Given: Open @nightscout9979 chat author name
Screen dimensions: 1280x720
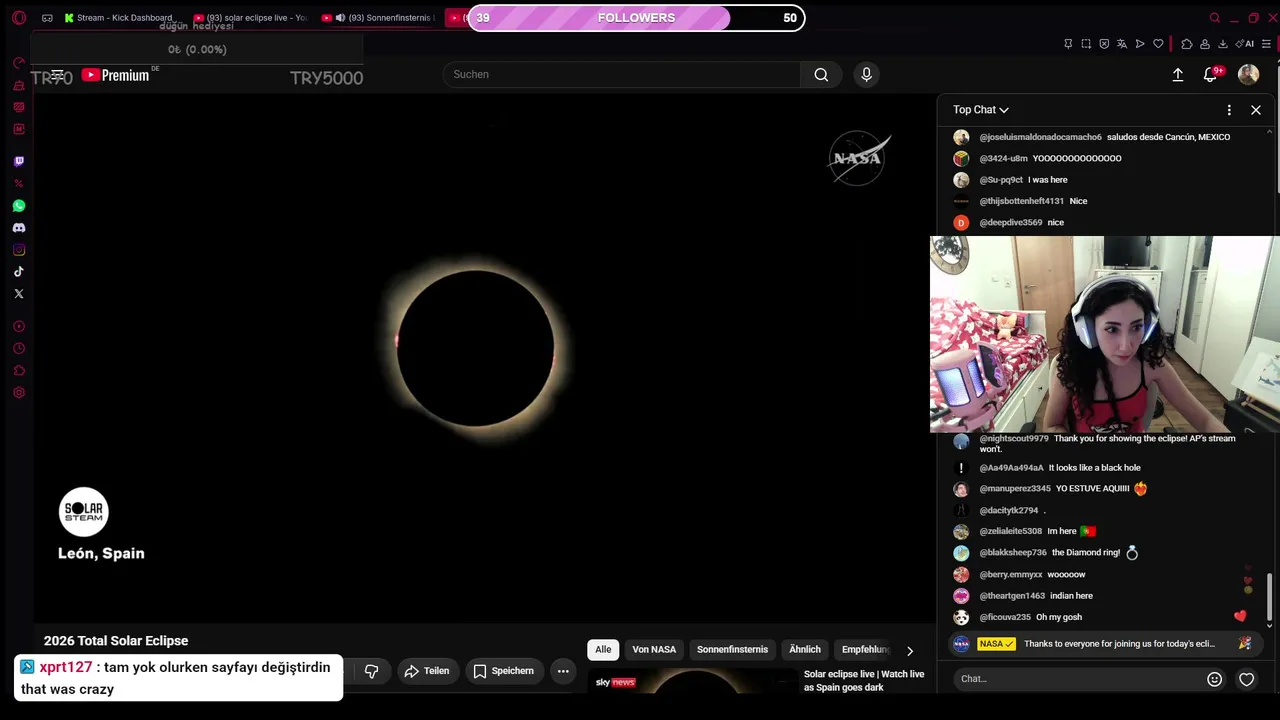Looking at the screenshot, I should [x=1014, y=438].
